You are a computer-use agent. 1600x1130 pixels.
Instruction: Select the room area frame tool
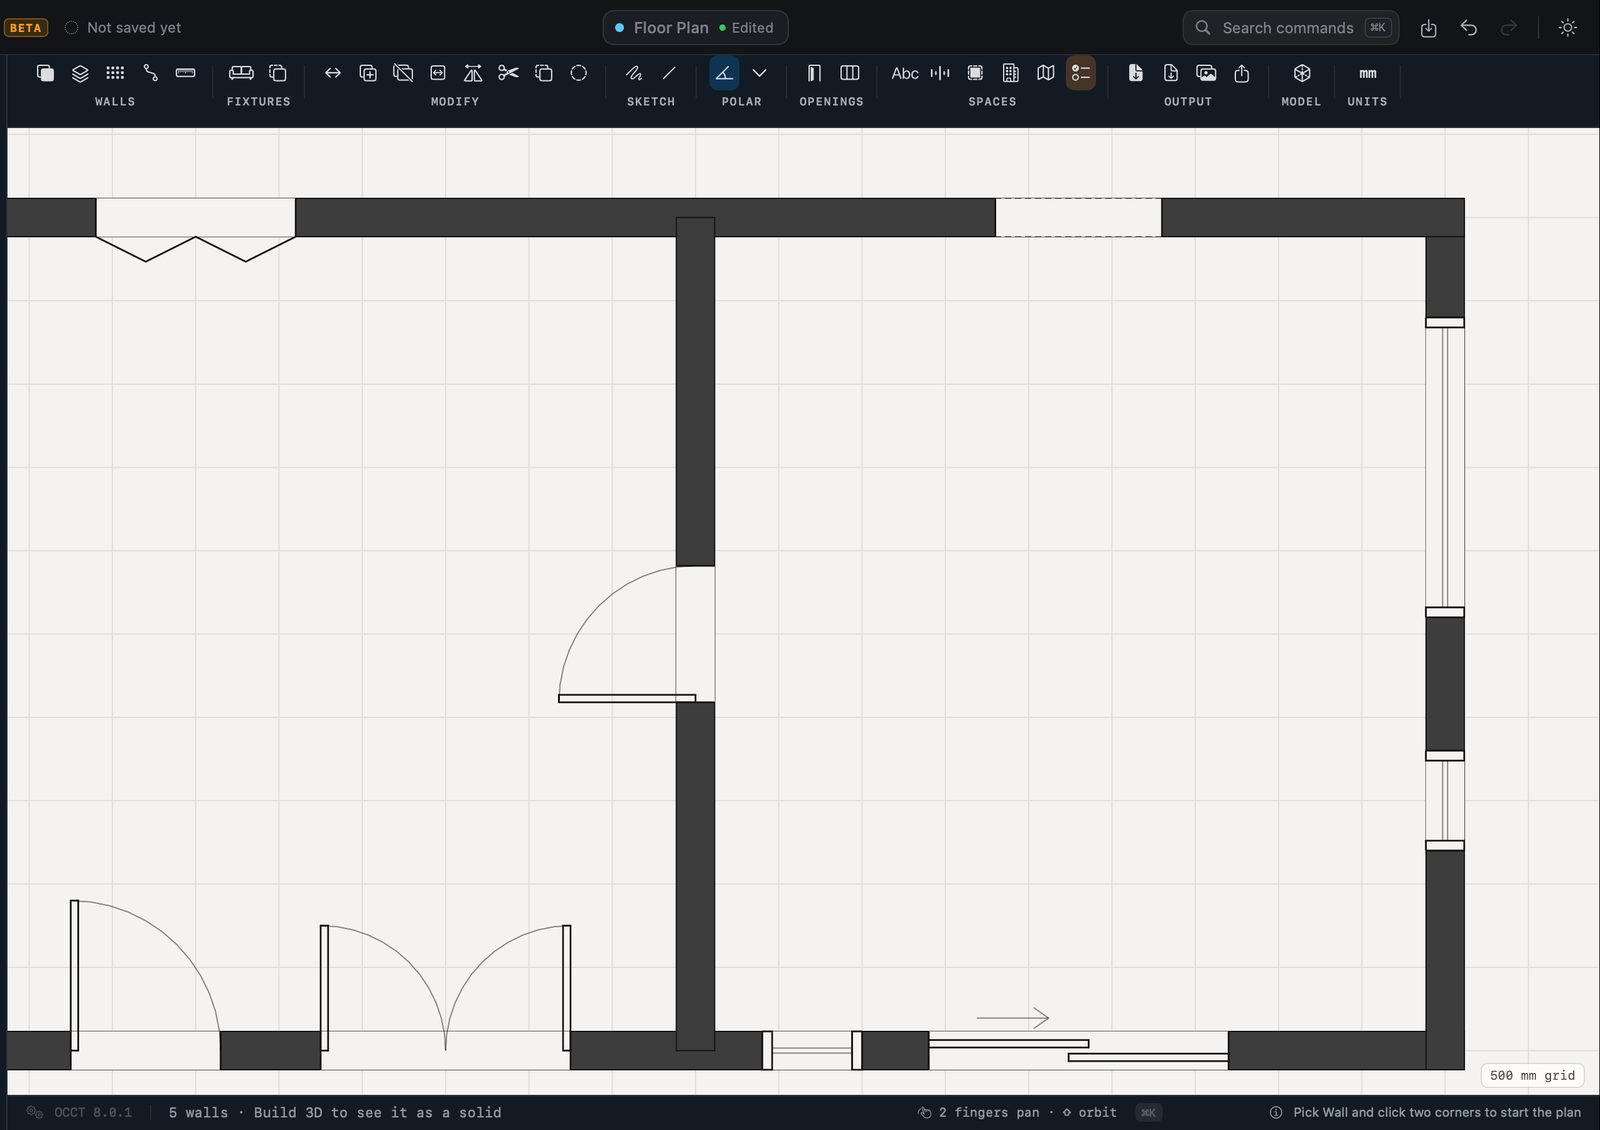(975, 73)
